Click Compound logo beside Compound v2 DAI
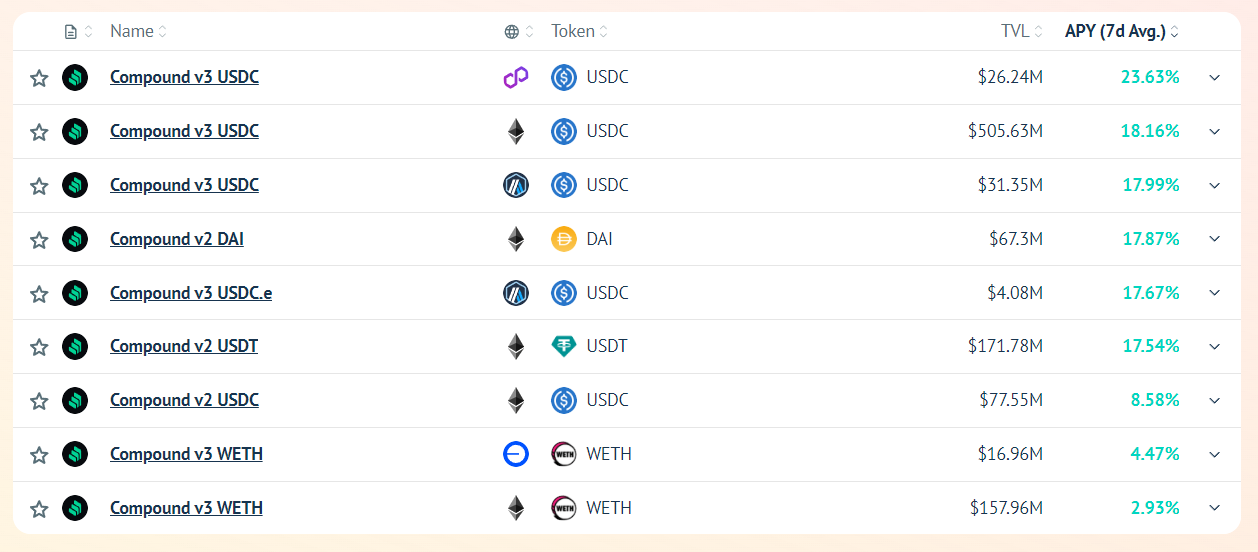Viewport: 1258px width, 552px height. click(75, 239)
